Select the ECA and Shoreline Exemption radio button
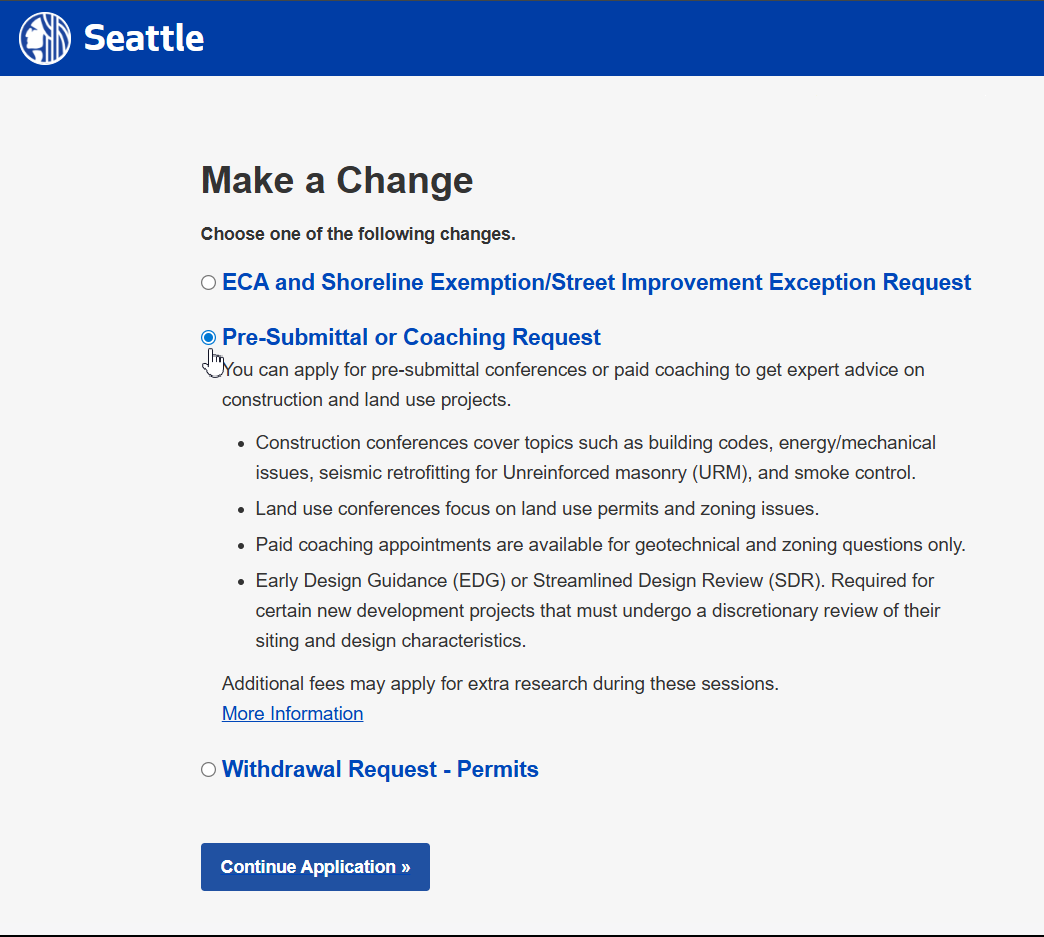The width and height of the screenshot is (1044, 937). point(208,283)
